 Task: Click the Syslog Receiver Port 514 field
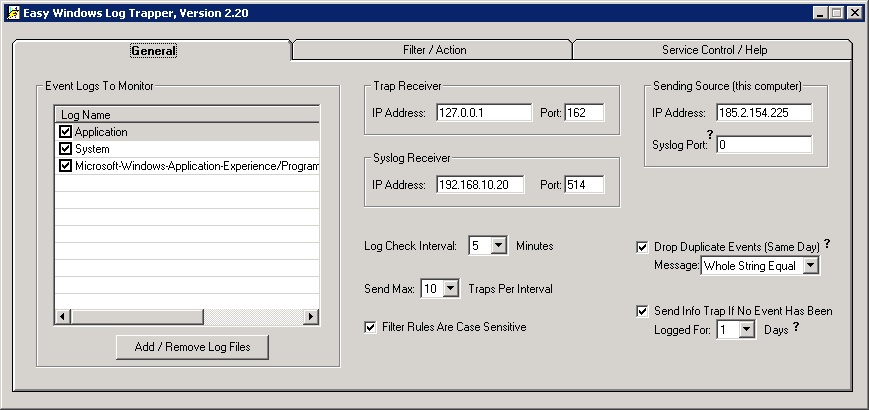click(584, 184)
